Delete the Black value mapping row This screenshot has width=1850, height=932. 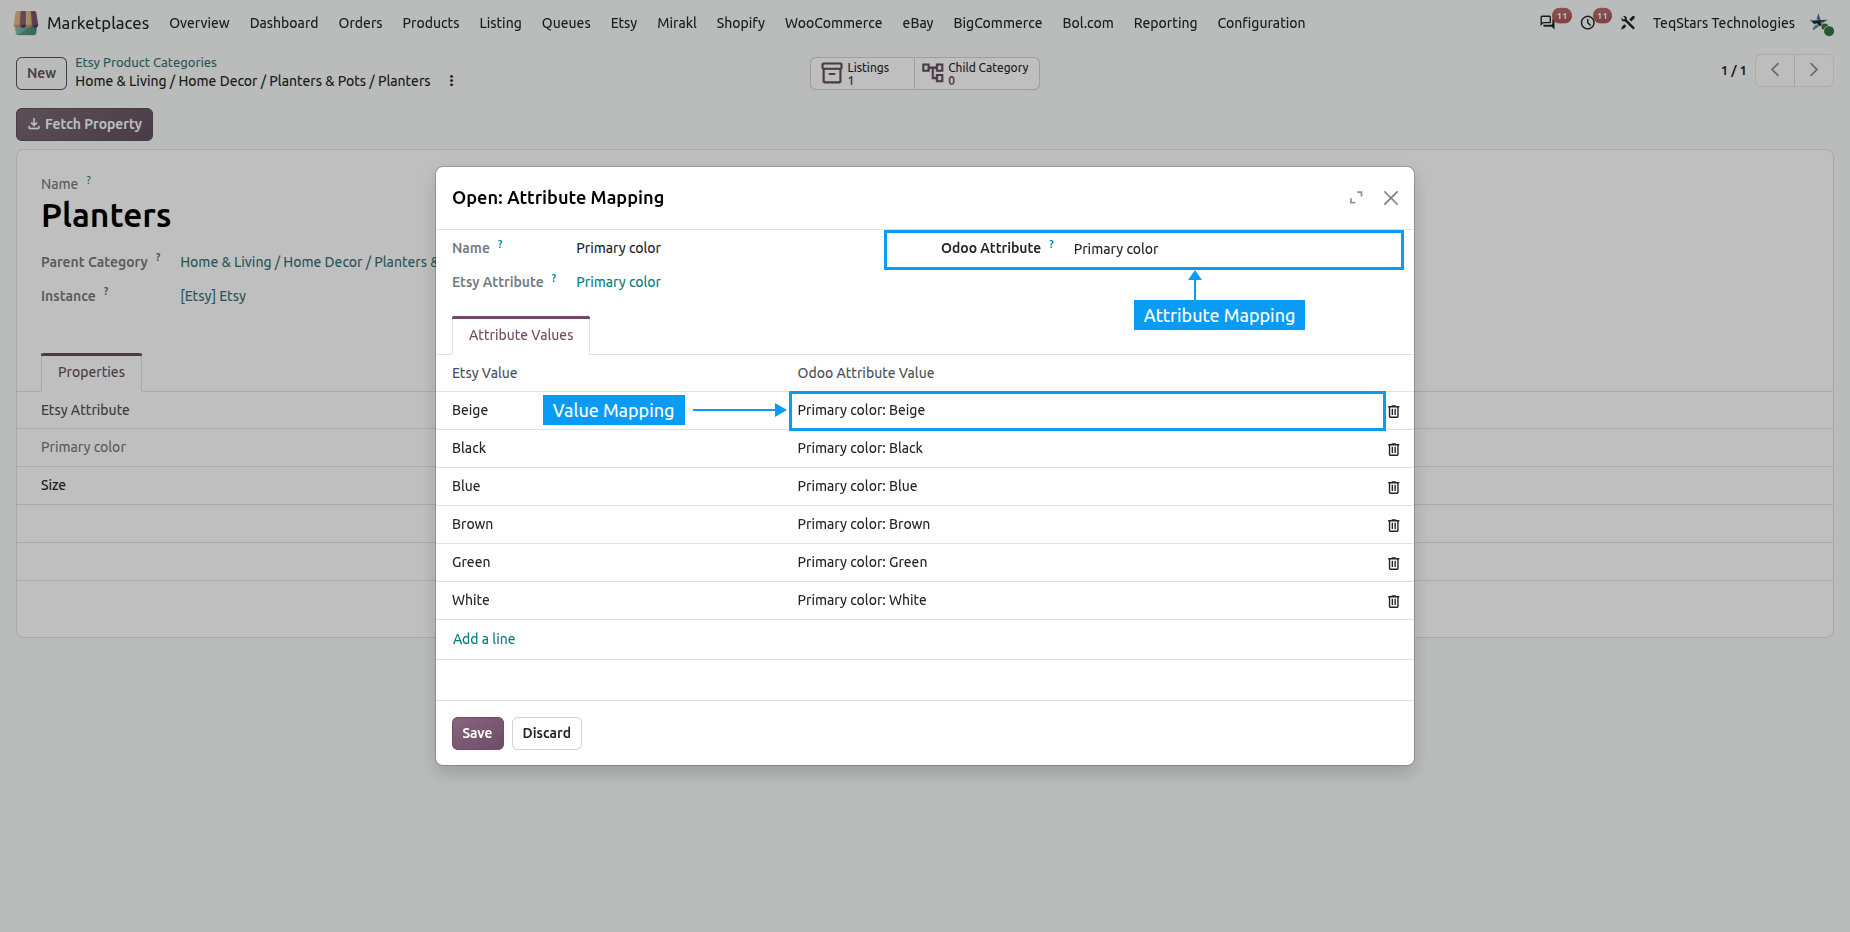tap(1393, 449)
